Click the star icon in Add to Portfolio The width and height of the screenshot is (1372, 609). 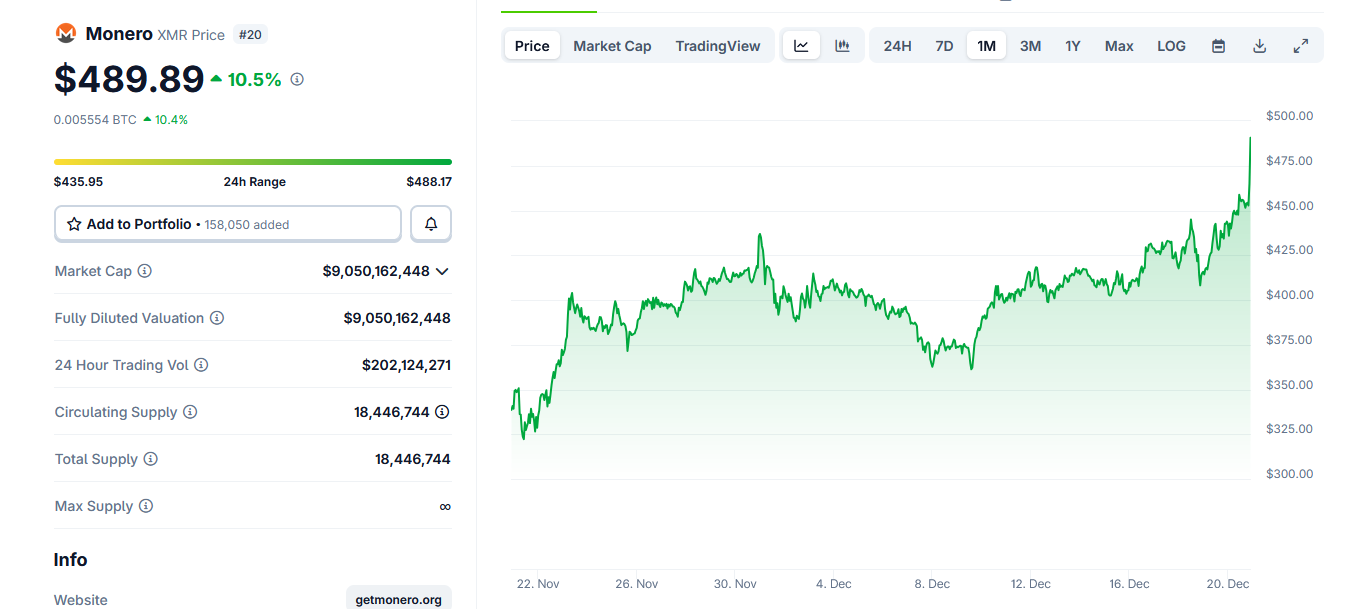(74, 224)
